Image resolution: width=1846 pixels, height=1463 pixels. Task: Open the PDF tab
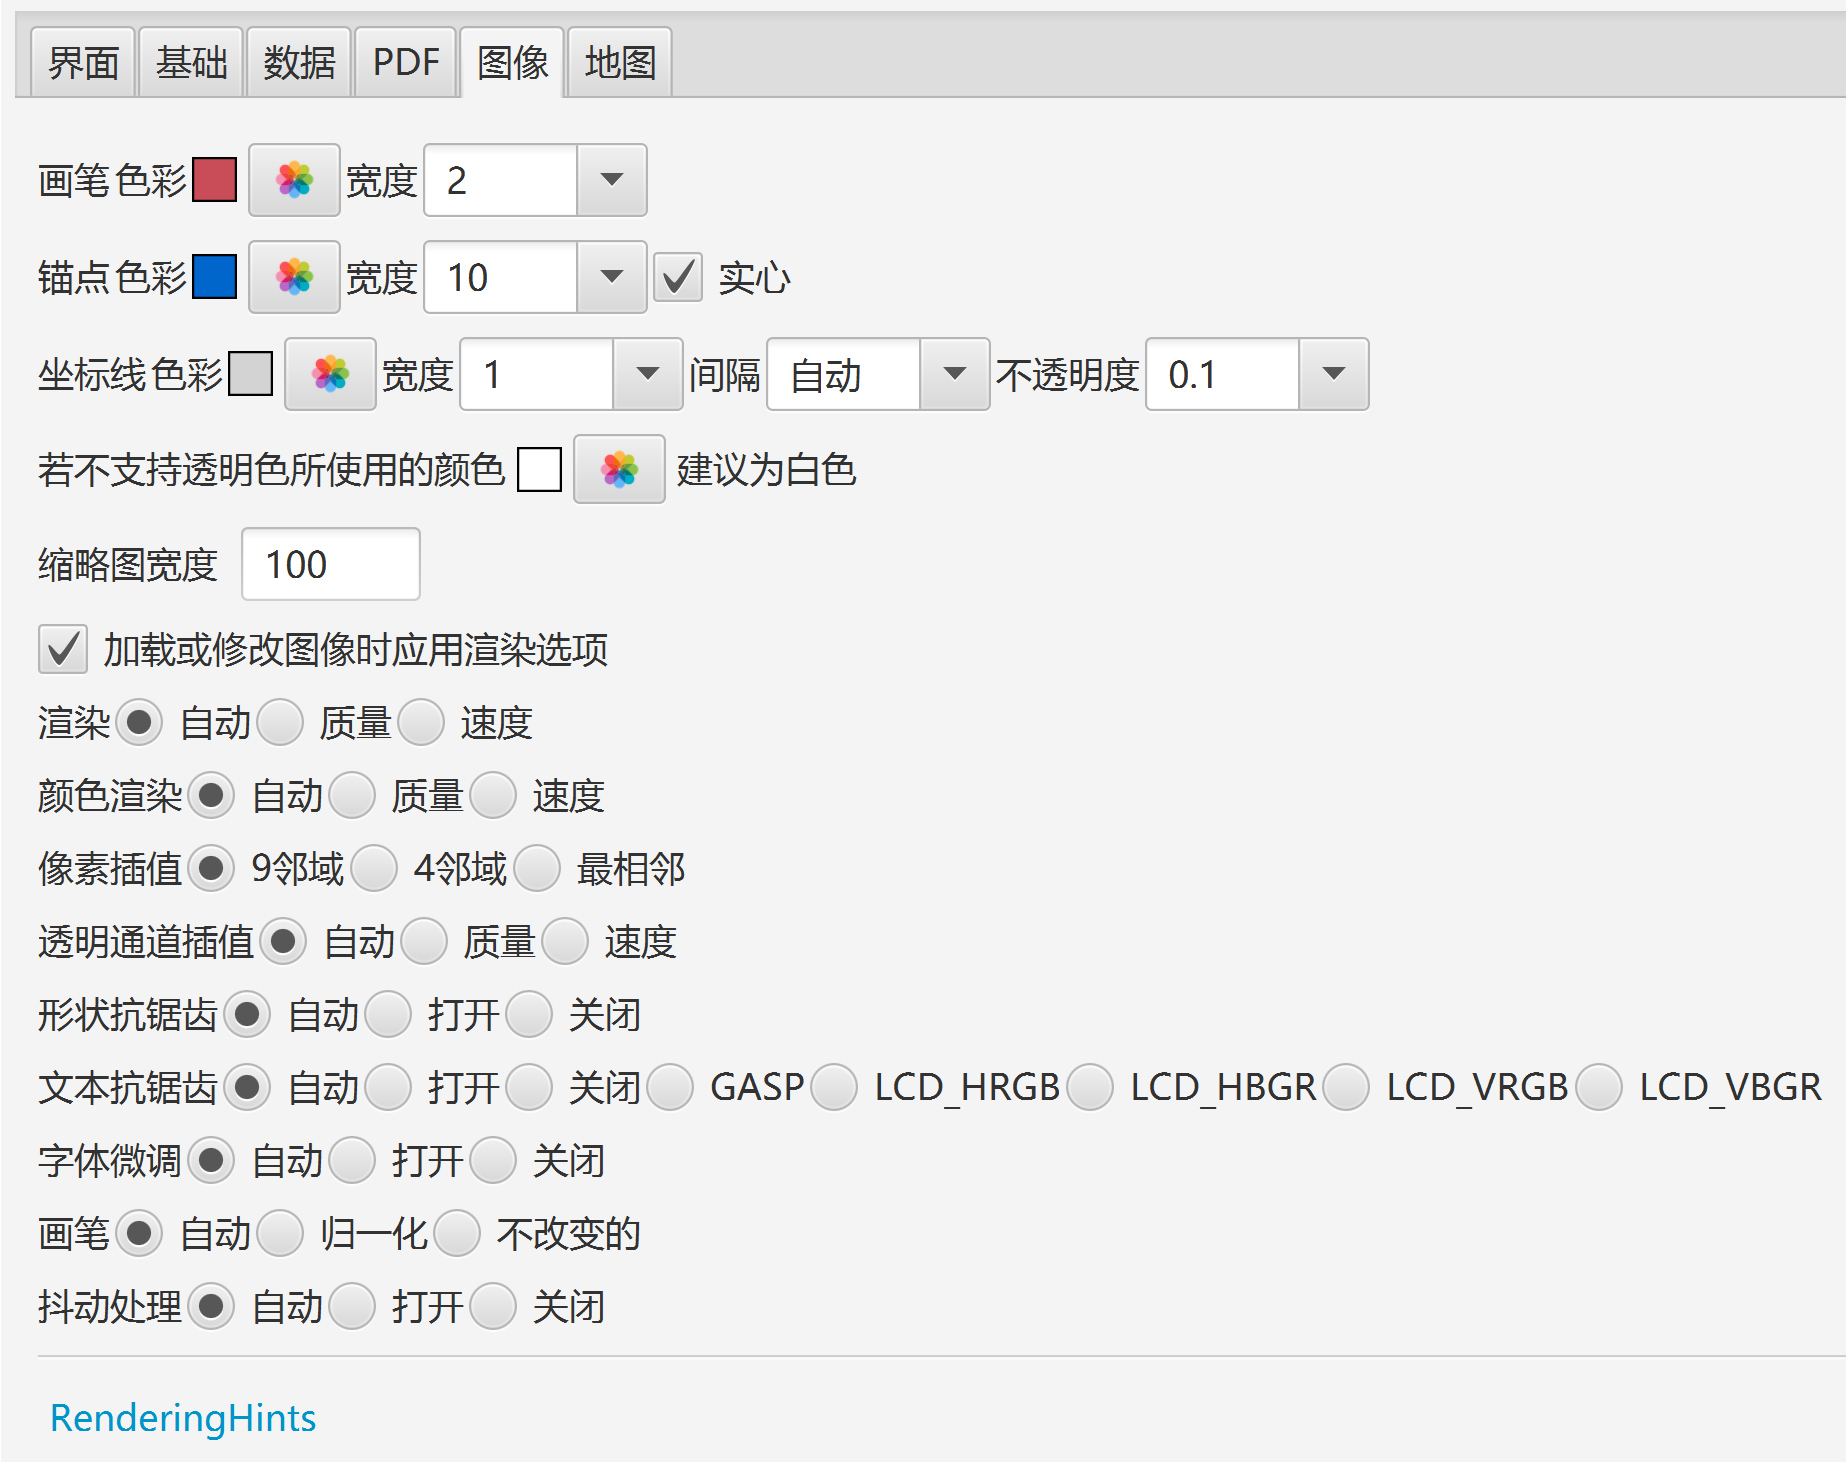(406, 63)
